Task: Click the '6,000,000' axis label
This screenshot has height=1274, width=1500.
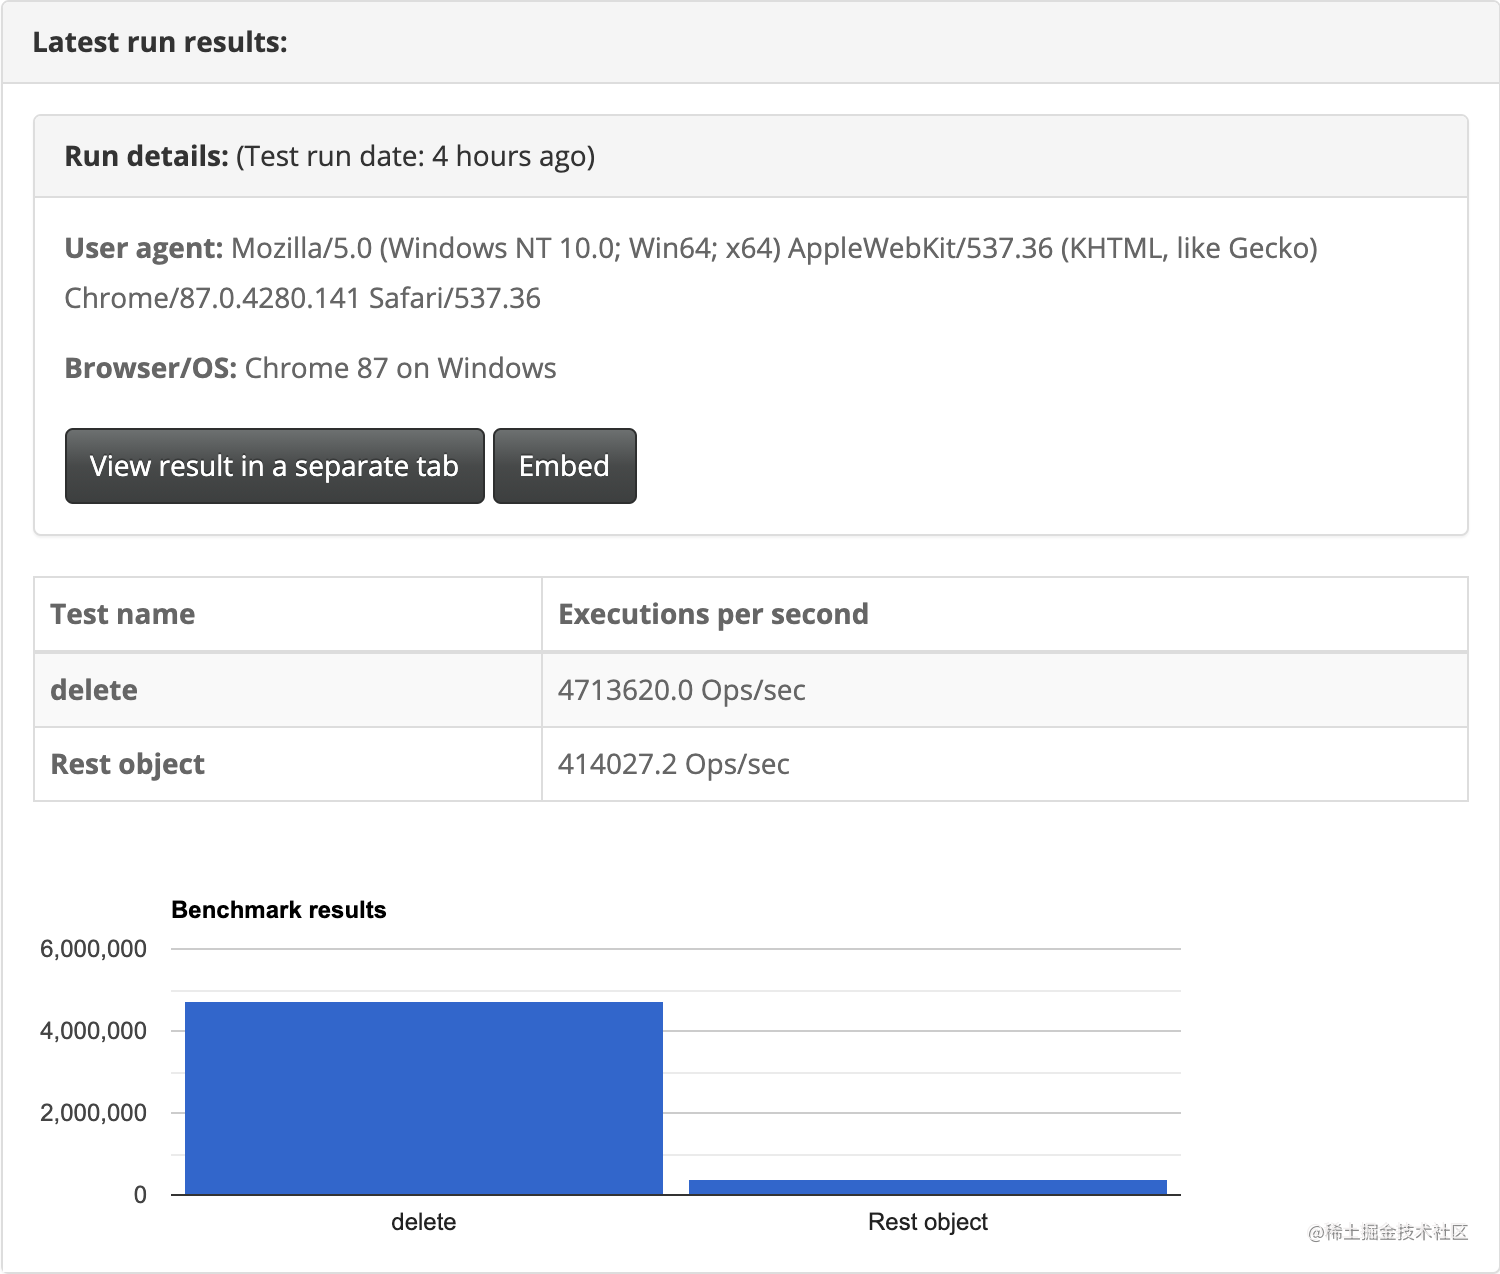Action: pyautogui.click(x=93, y=949)
